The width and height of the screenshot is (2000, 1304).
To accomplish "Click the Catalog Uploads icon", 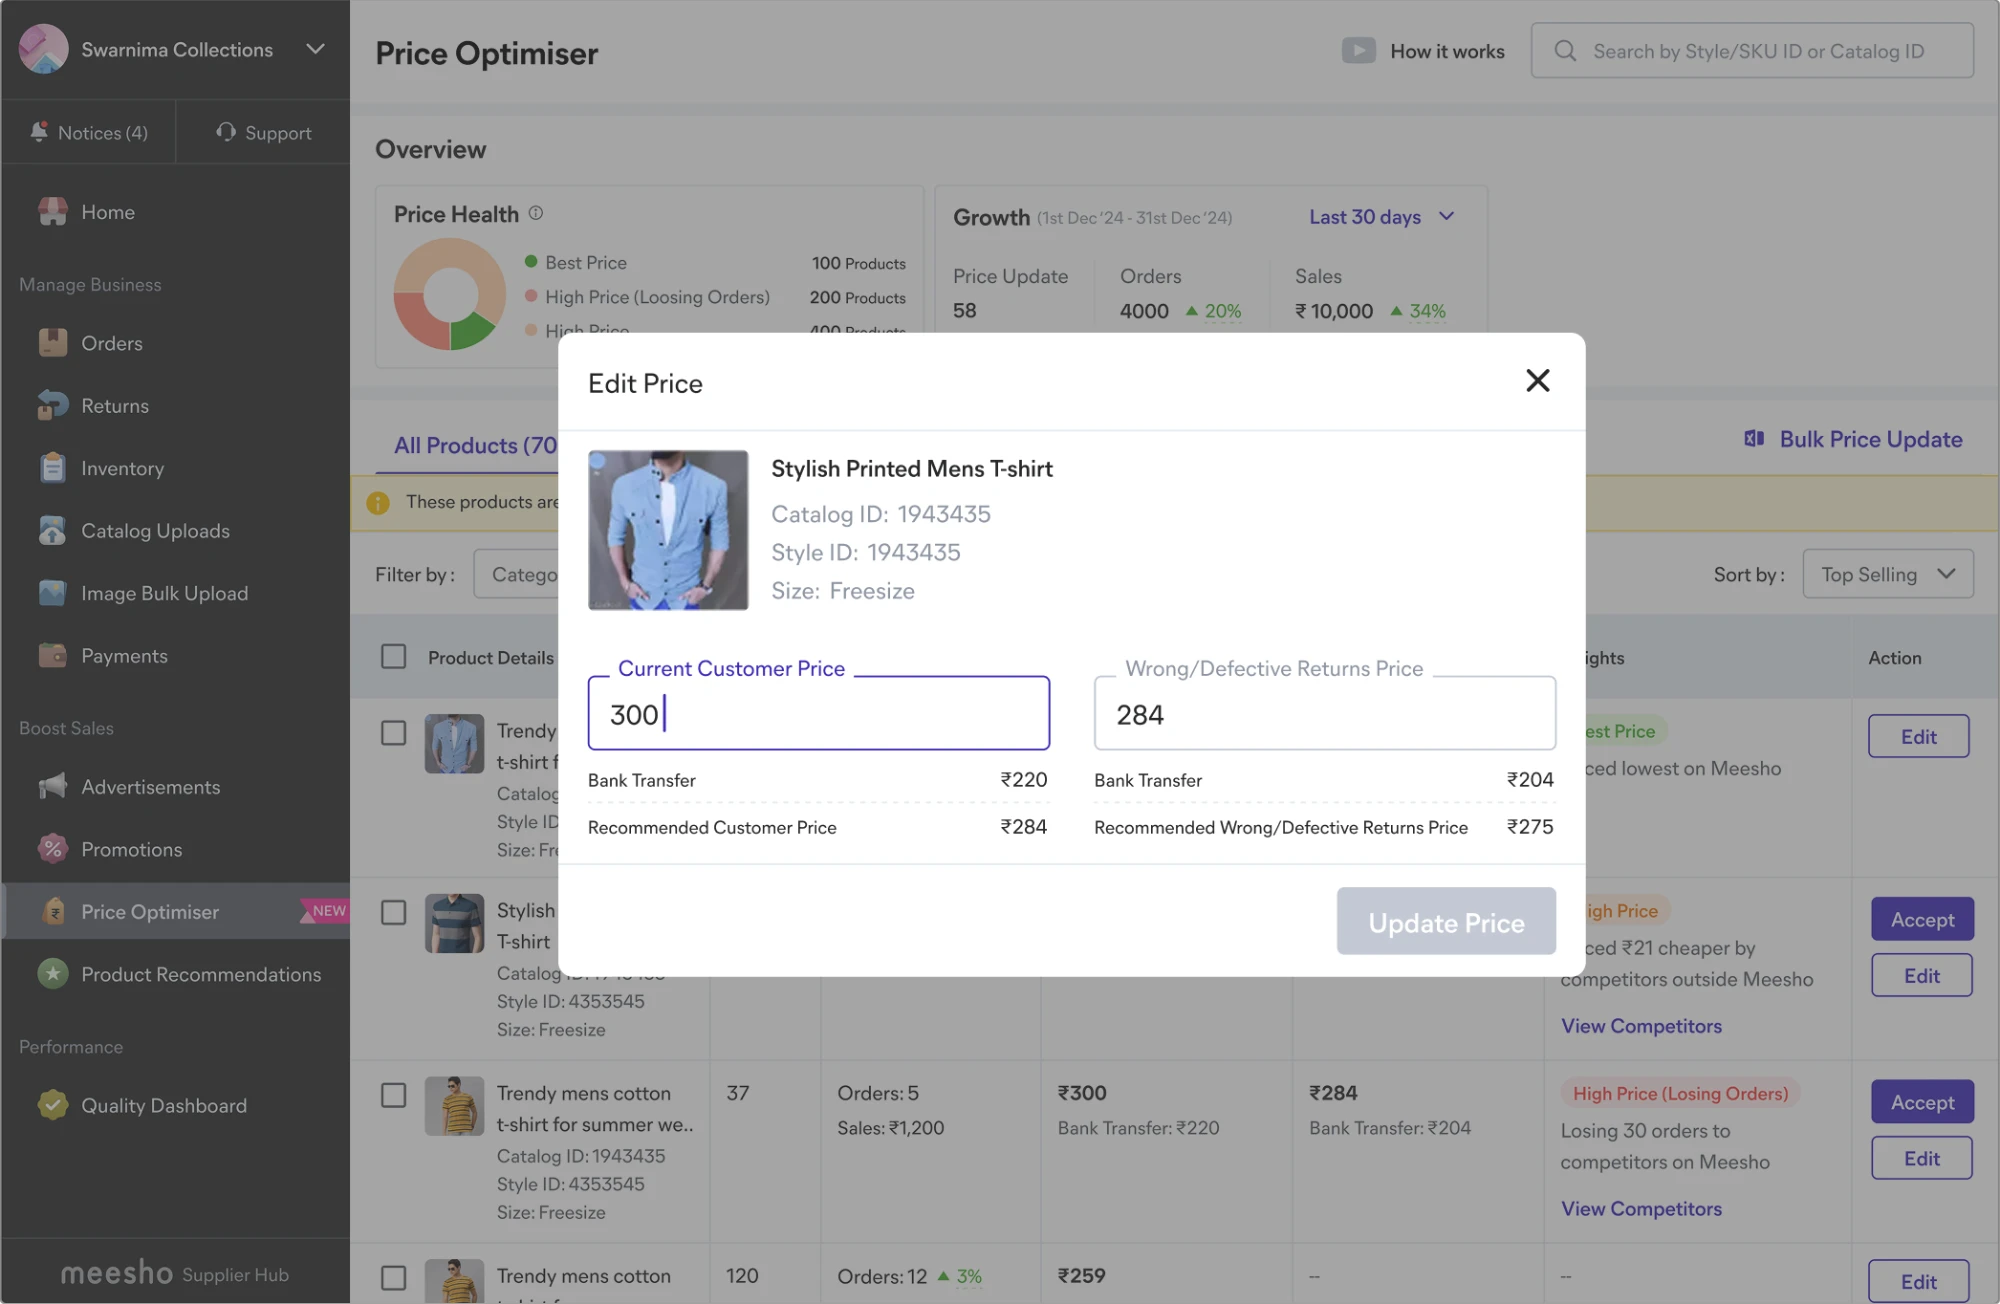I will pos(52,530).
